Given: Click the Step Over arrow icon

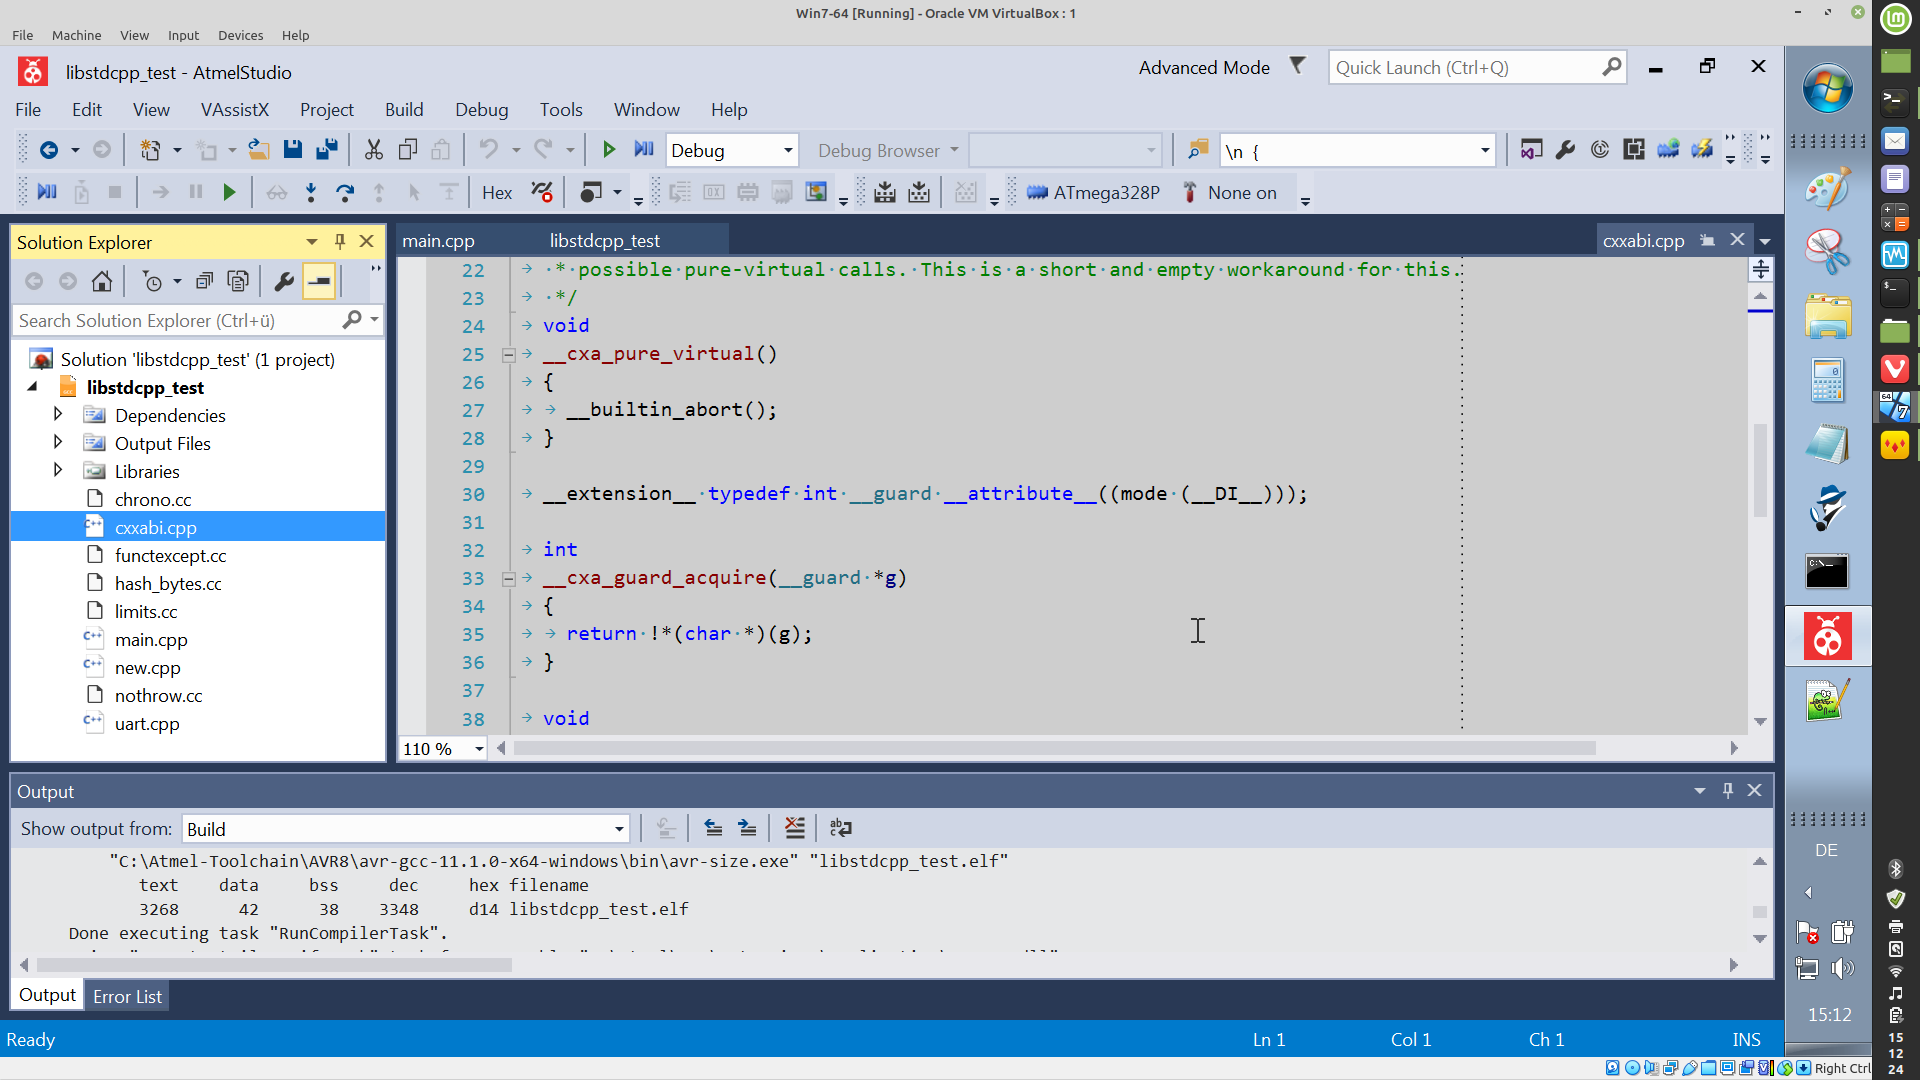Looking at the screenshot, I should click(345, 192).
